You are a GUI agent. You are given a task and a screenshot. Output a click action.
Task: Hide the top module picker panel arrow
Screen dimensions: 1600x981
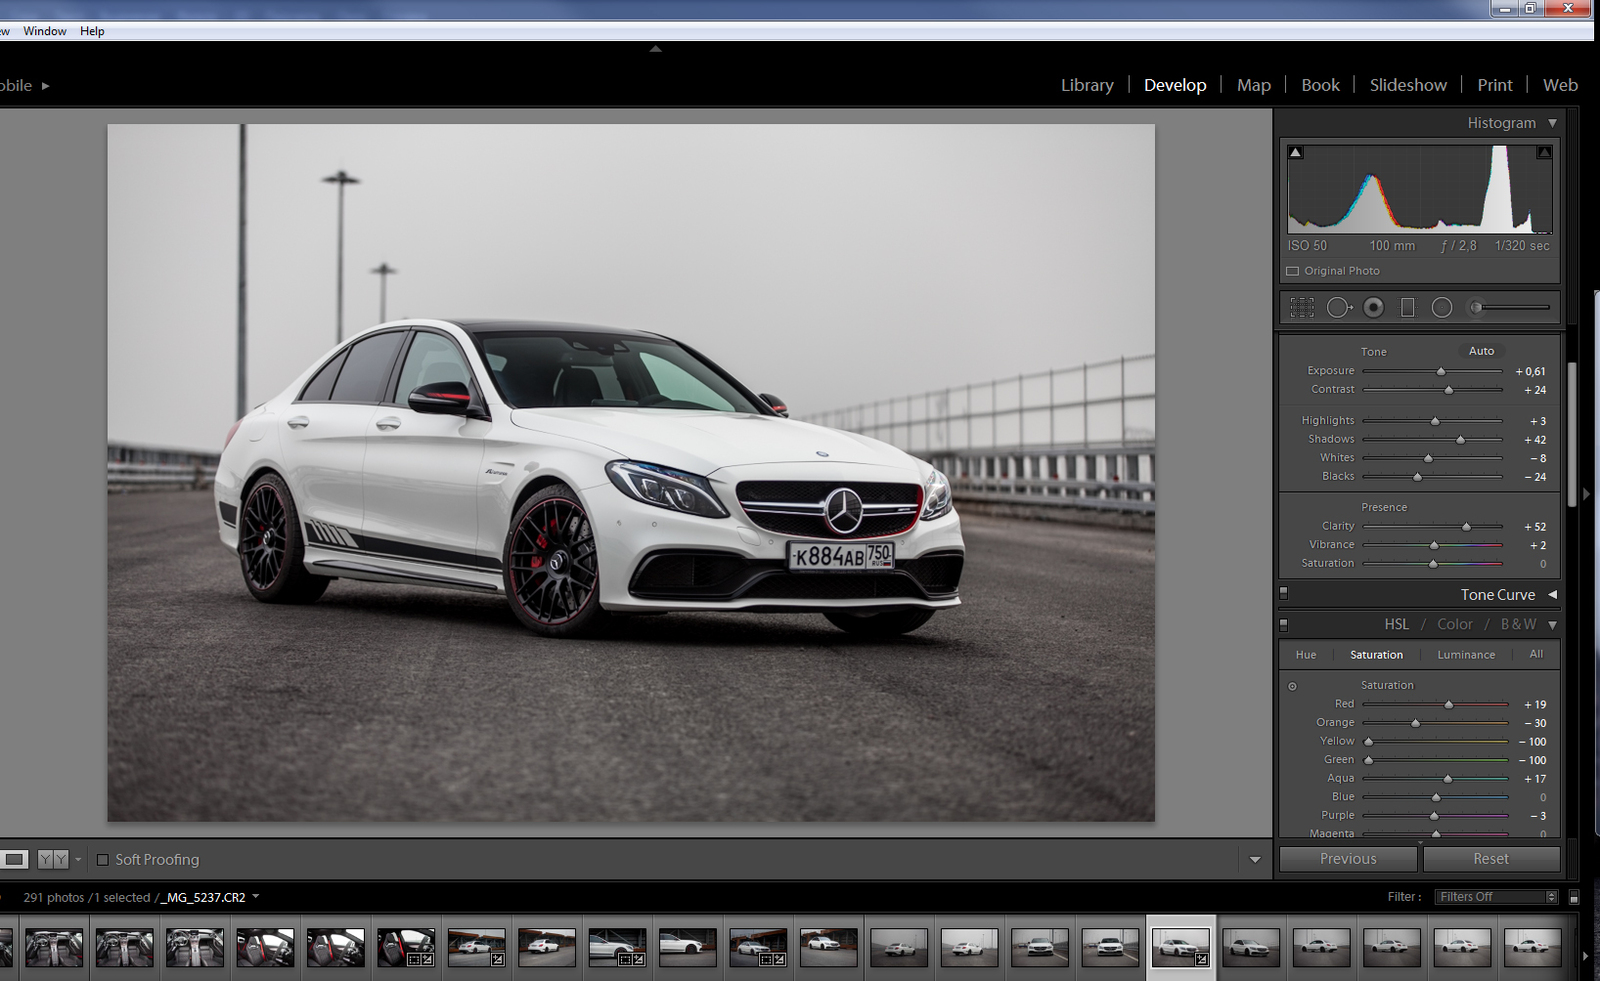coord(656,48)
